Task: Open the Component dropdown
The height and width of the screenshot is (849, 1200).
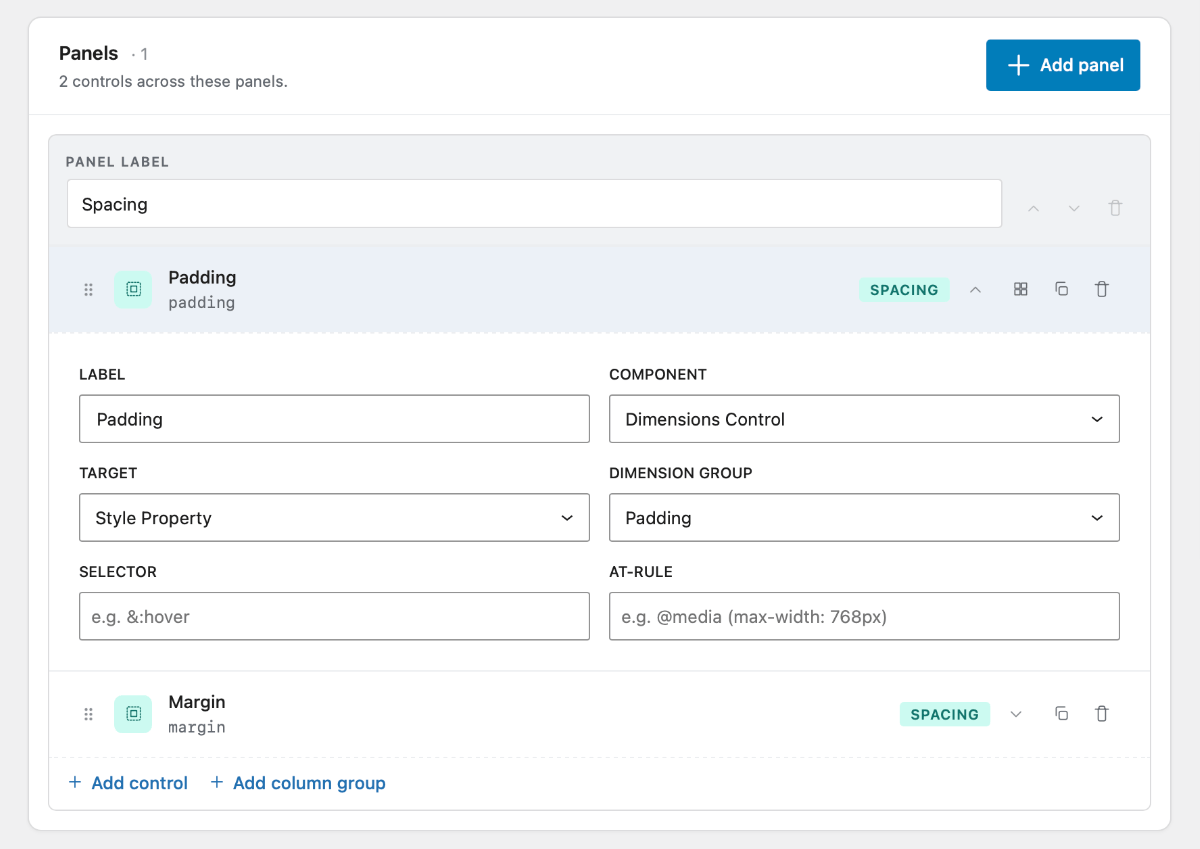Action: pos(864,419)
